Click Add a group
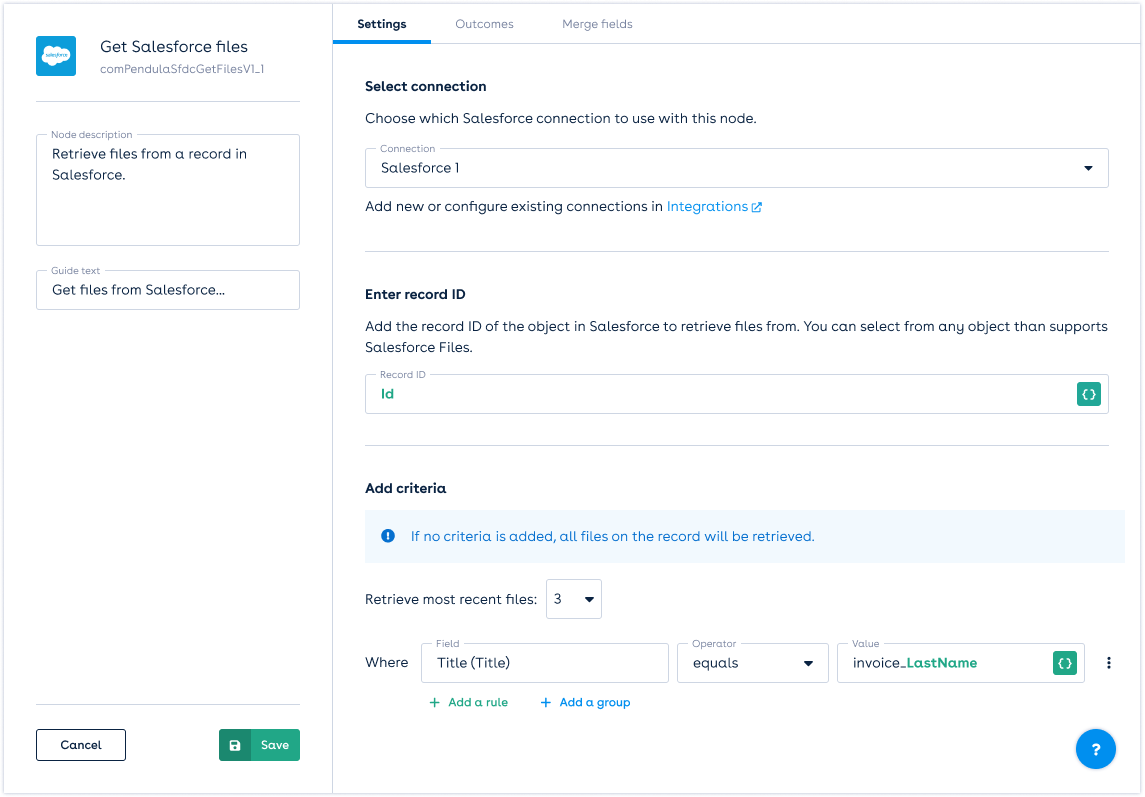The width and height of the screenshot is (1145, 797). point(585,702)
